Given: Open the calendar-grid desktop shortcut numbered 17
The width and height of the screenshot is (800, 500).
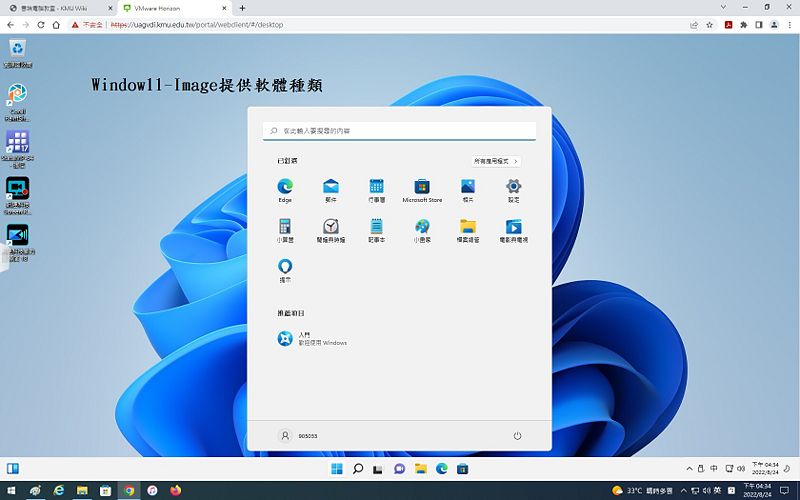Looking at the screenshot, I should click(x=18, y=148).
